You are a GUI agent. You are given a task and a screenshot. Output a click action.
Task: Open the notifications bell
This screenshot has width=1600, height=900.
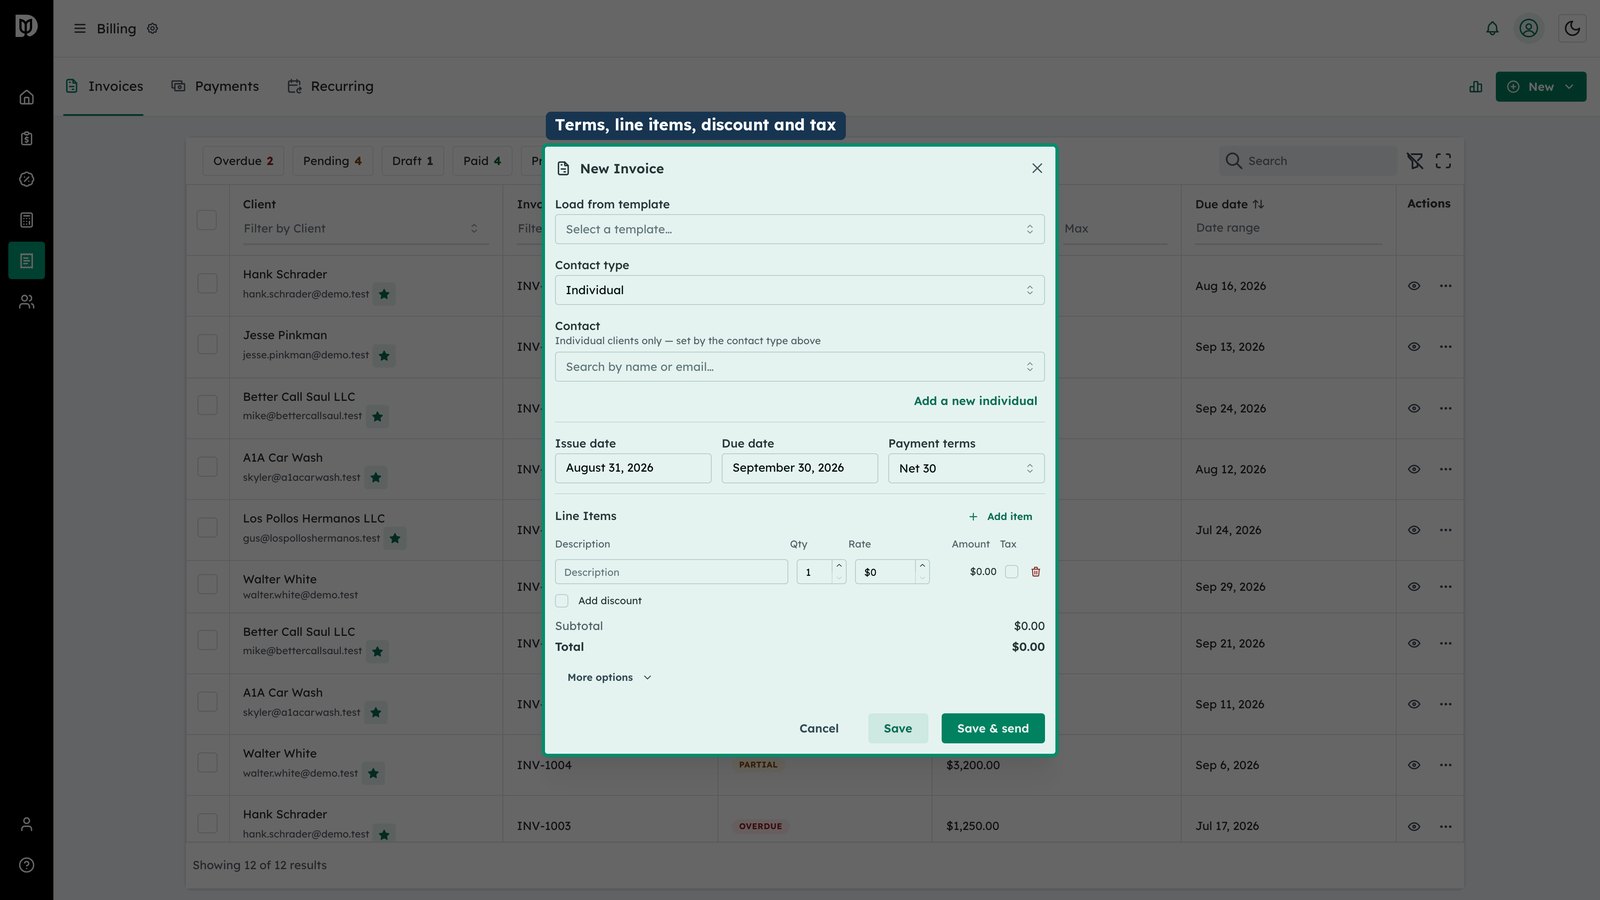click(x=1492, y=29)
